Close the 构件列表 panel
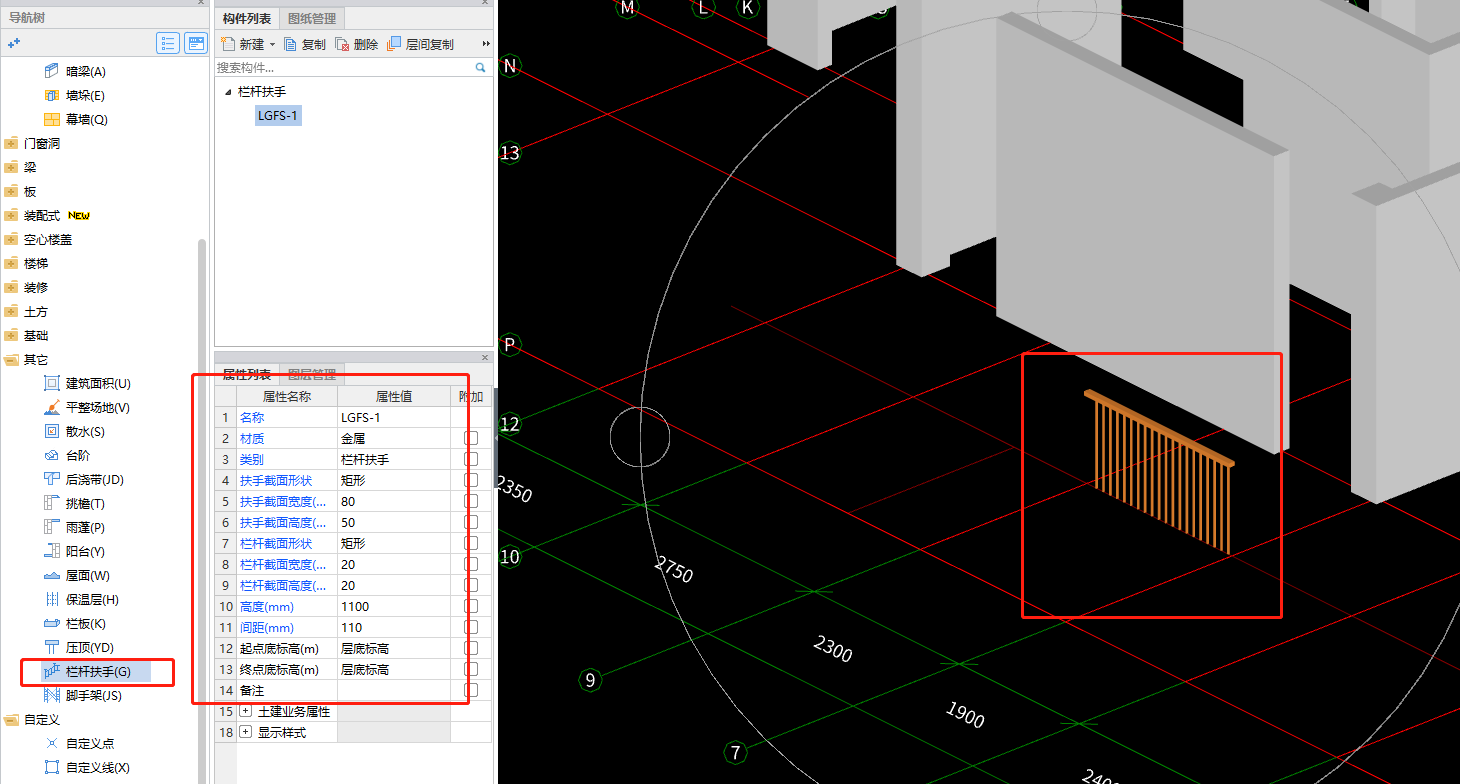Image resolution: width=1460 pixels, height=784 pixels. point(486,3)
